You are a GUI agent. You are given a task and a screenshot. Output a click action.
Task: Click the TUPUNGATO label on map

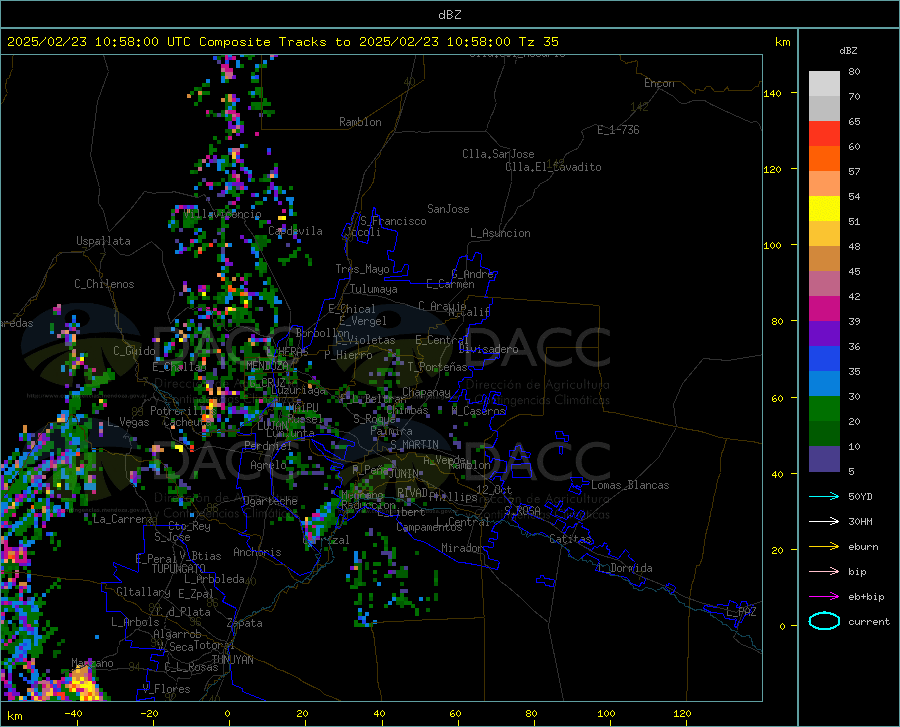178,569
